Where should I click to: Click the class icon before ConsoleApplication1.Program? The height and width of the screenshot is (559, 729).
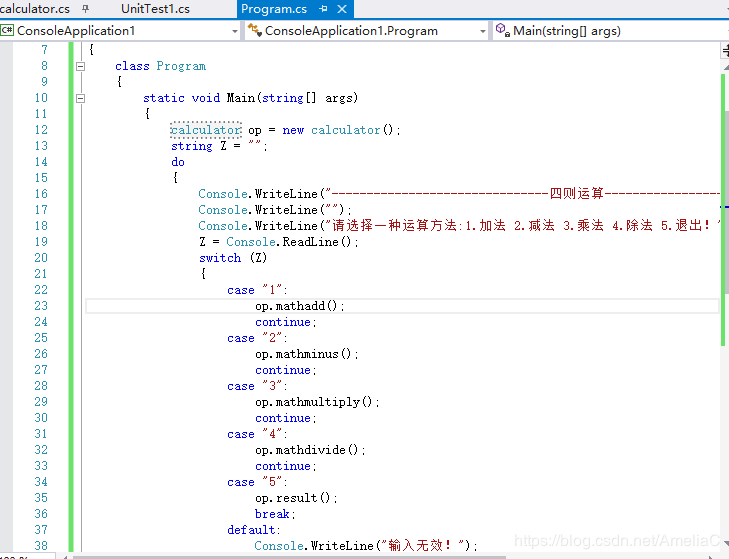pyautogui.click(x=254, y=30)
